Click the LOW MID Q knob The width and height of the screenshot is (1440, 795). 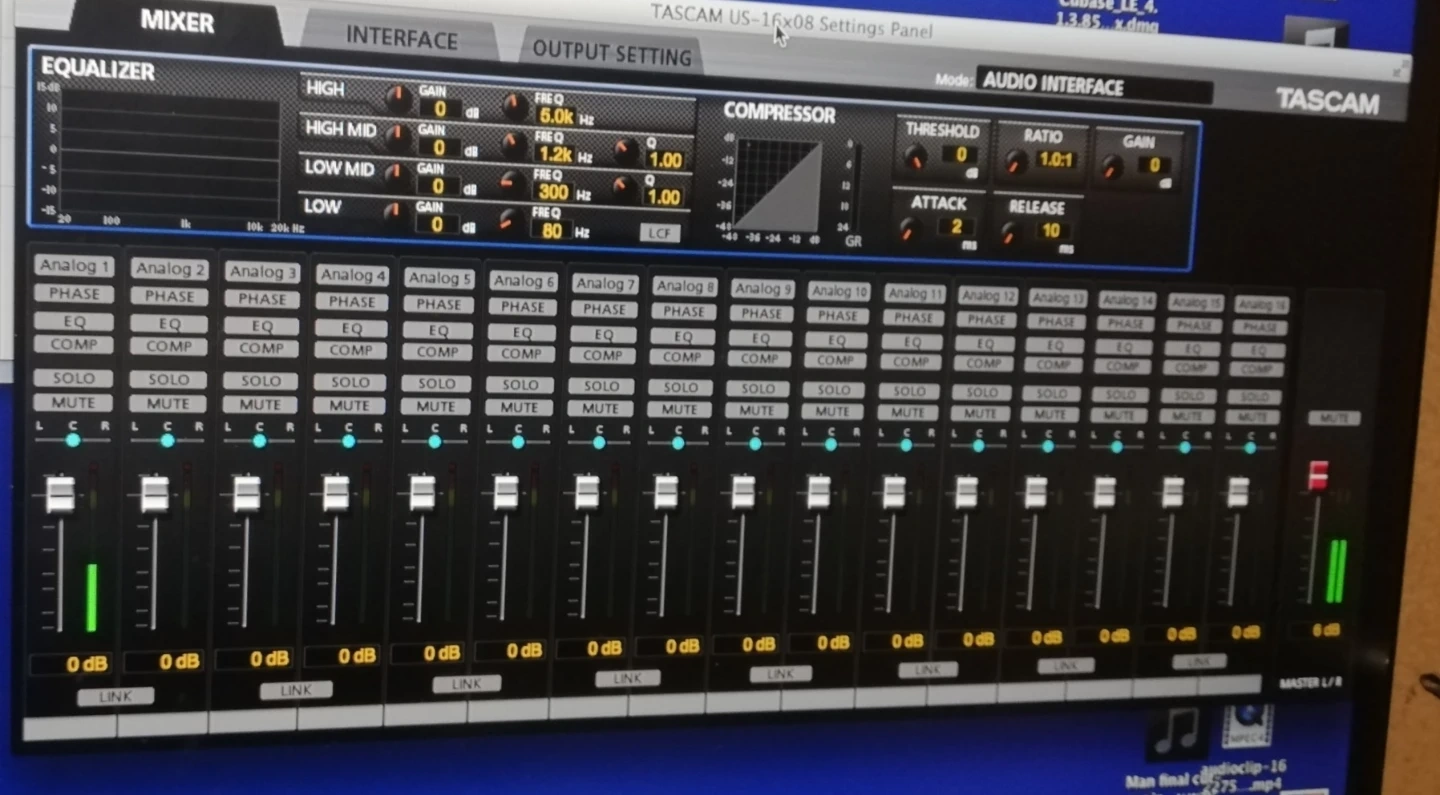[x=625, y=188]
